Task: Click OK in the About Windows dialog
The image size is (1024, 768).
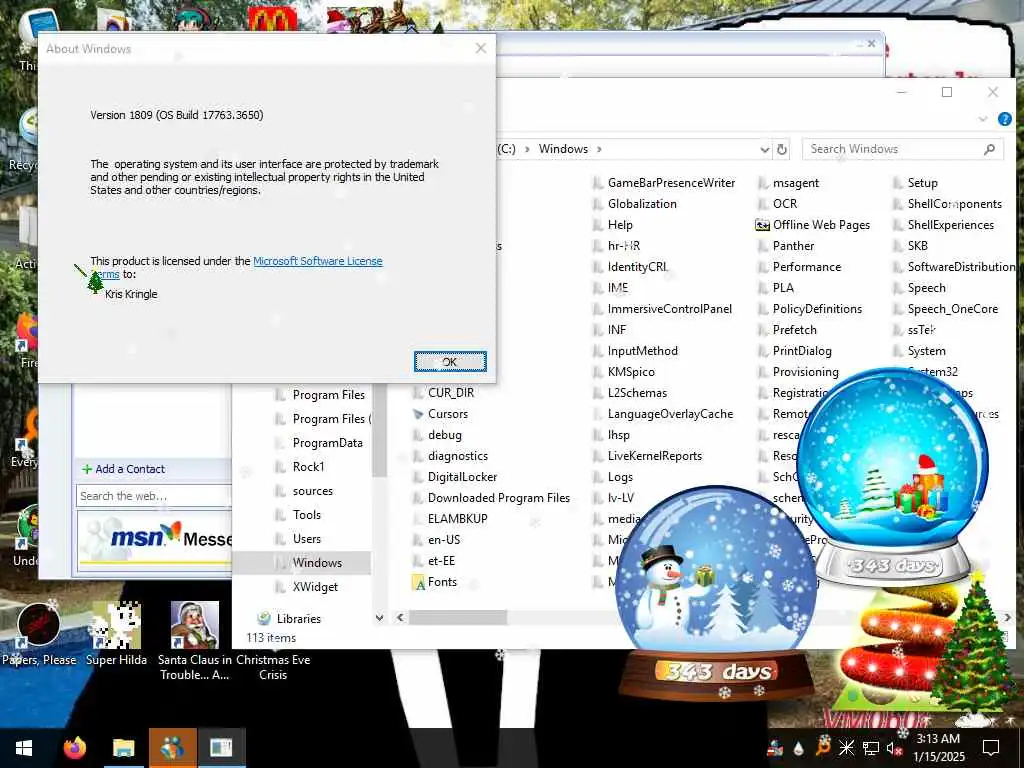Action: [x=450, y=361]
